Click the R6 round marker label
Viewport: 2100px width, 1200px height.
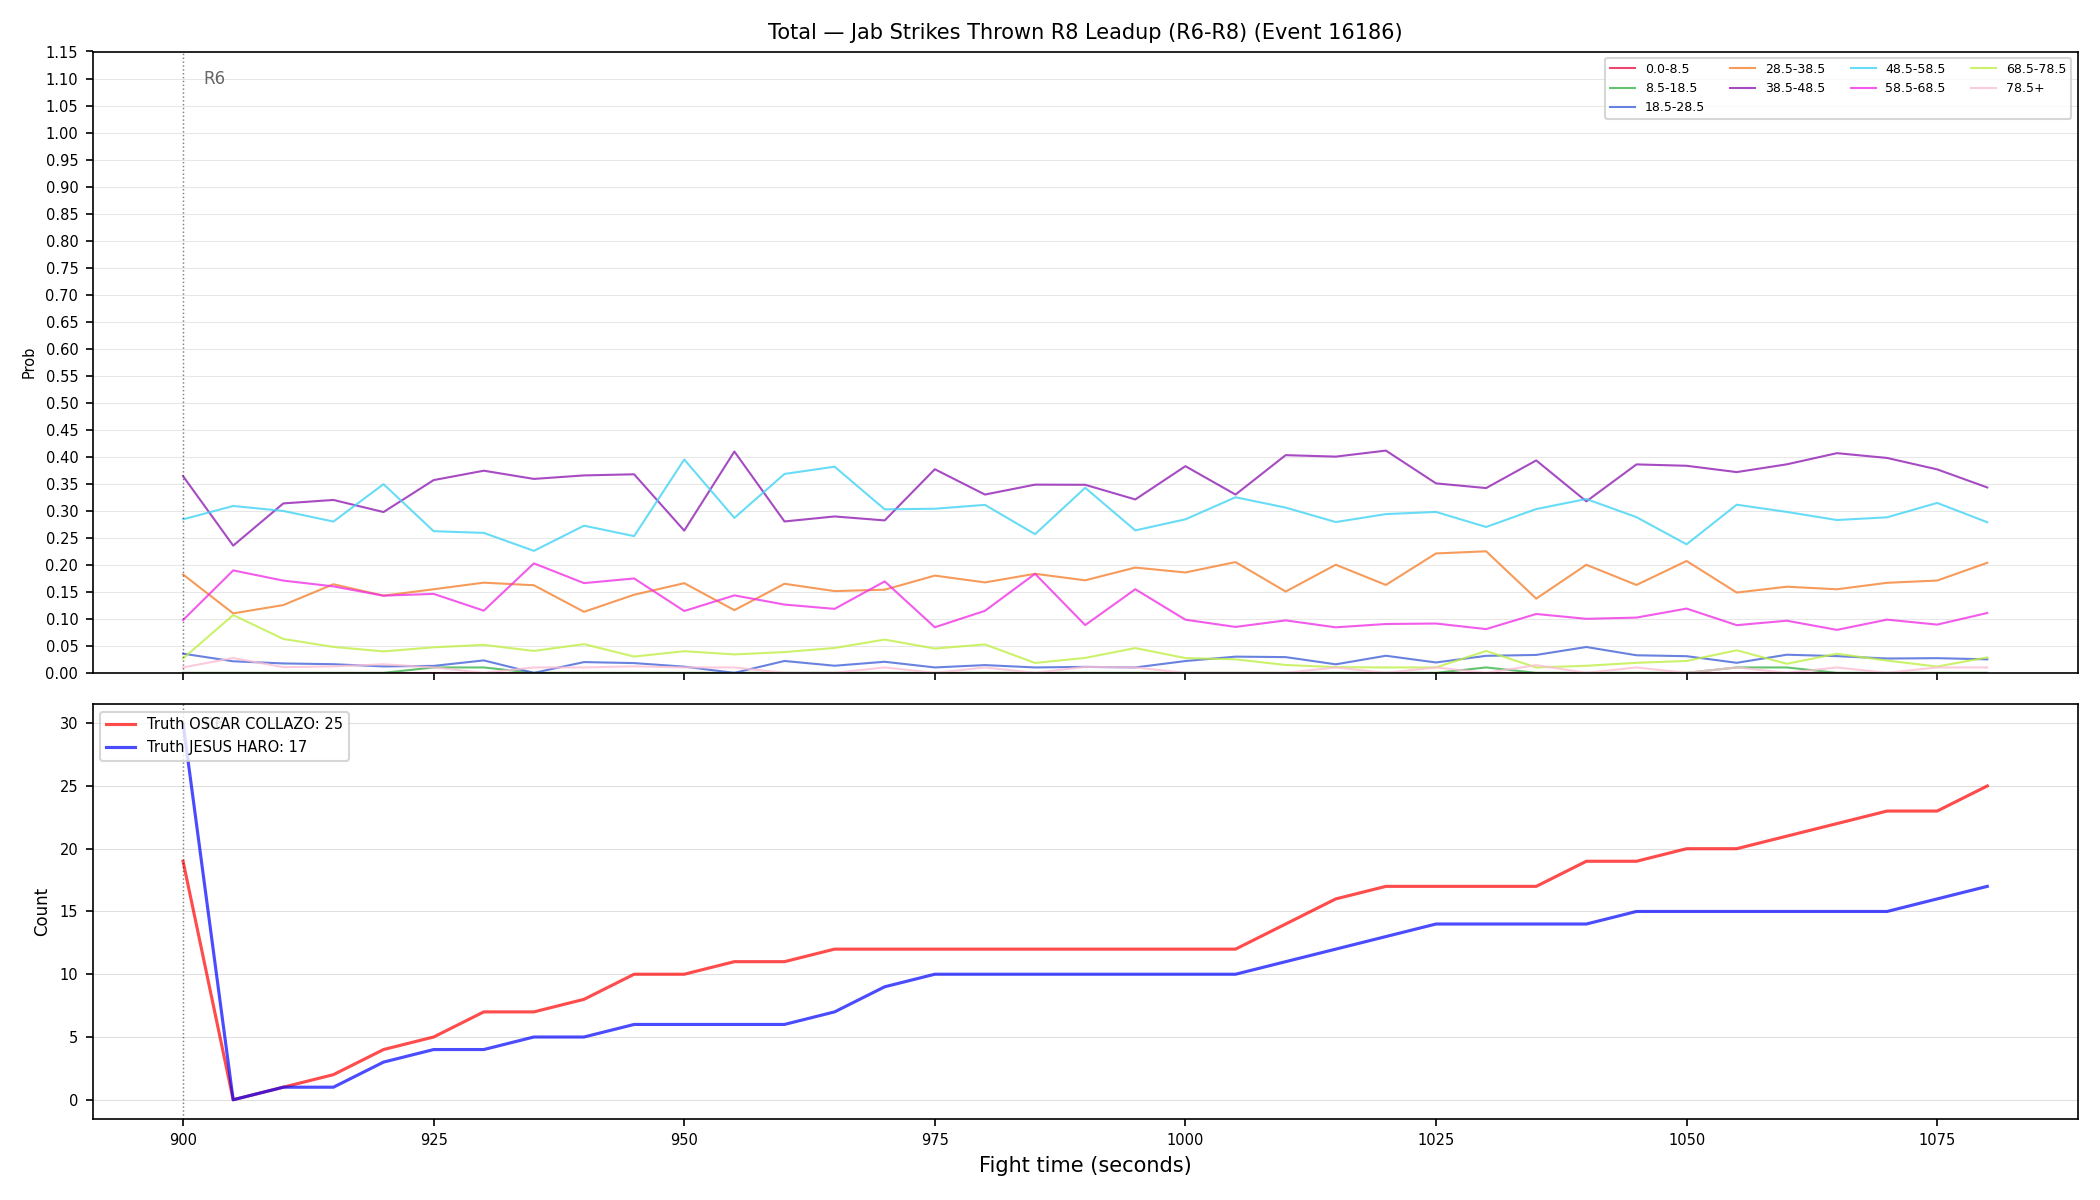[x=214, y=78]
